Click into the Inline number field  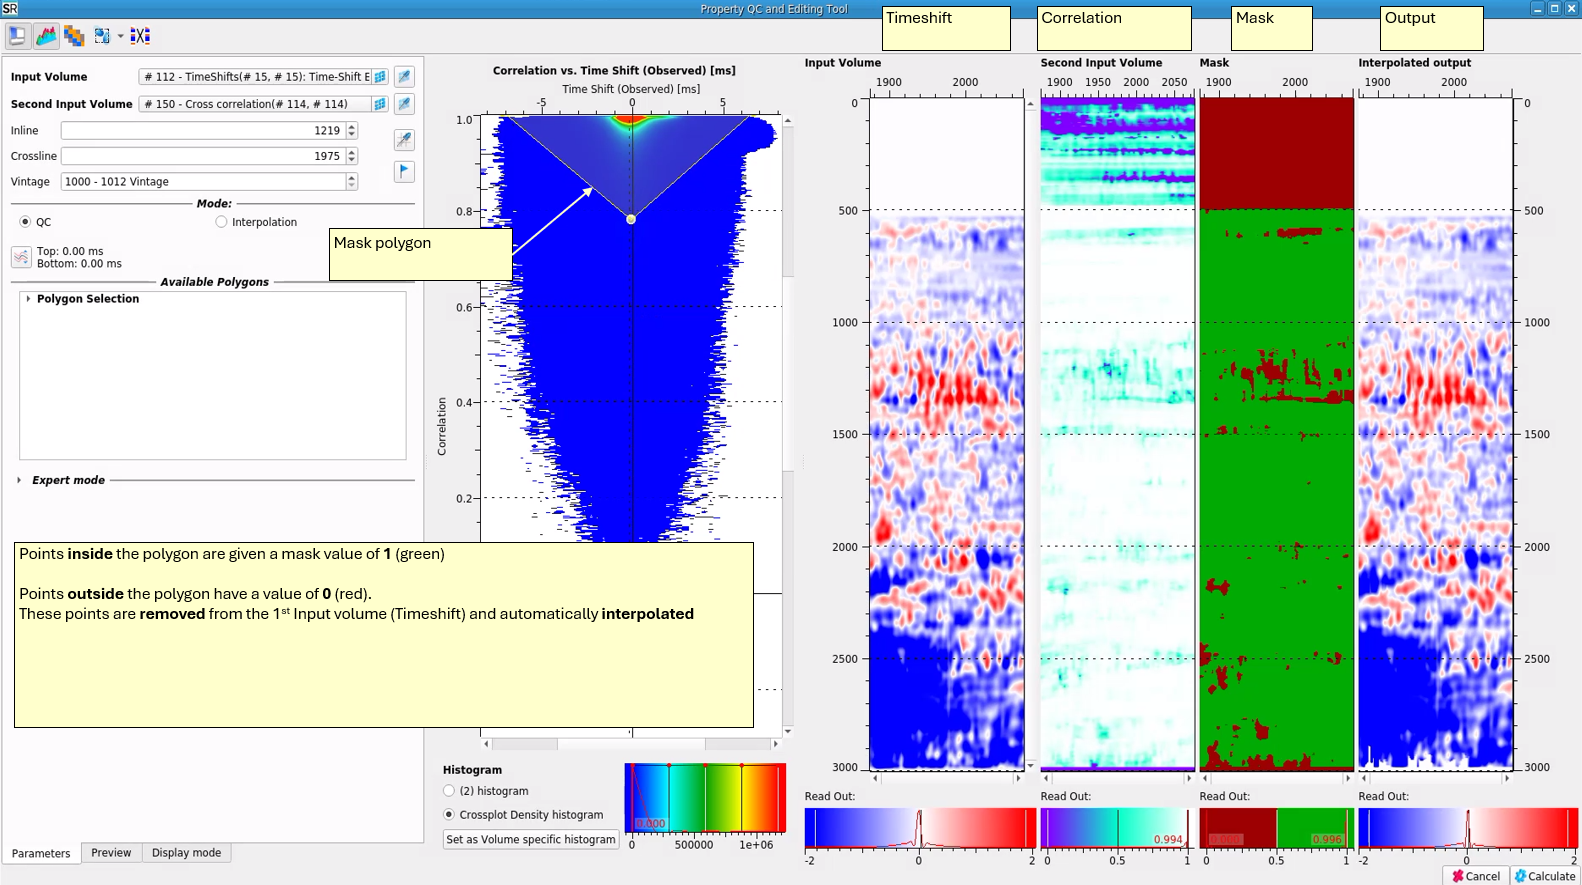click(x=202, y=131)
